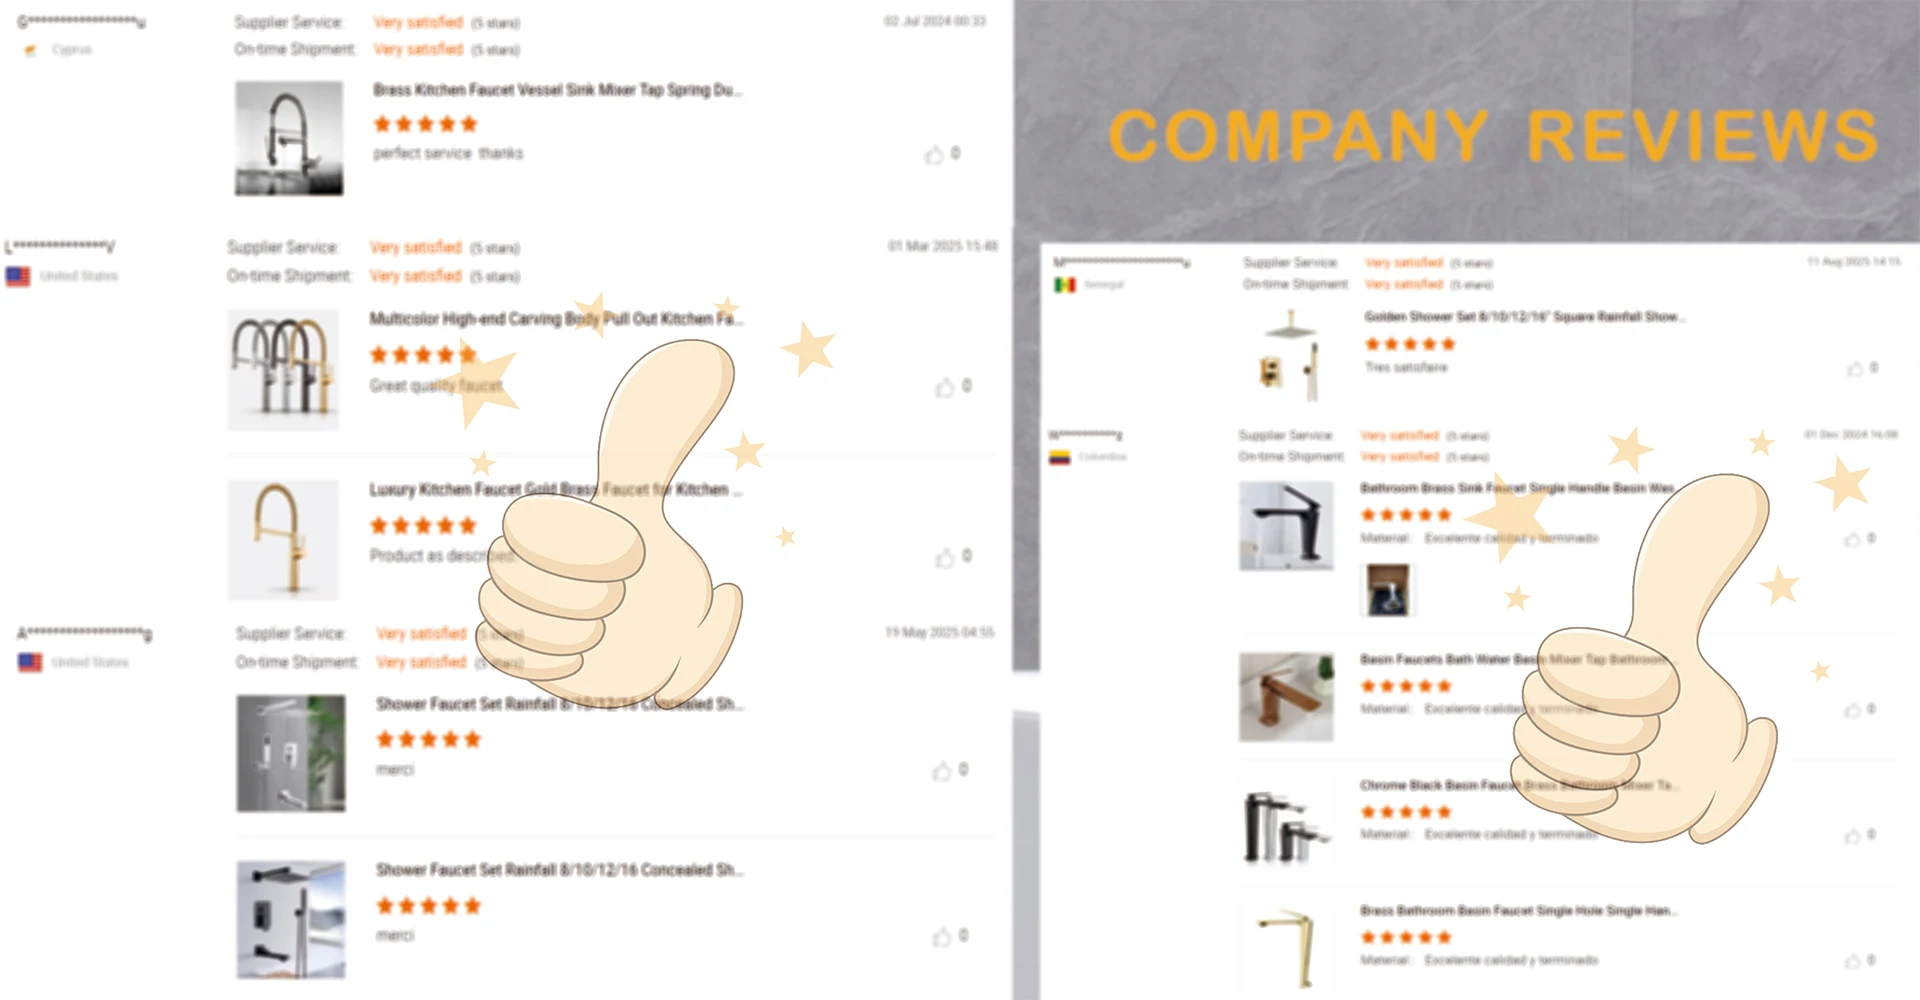View the gold Luxury Kitchen Faucet image
The height and width of the screenshot is (1000, 1920).
coord(283,540)
